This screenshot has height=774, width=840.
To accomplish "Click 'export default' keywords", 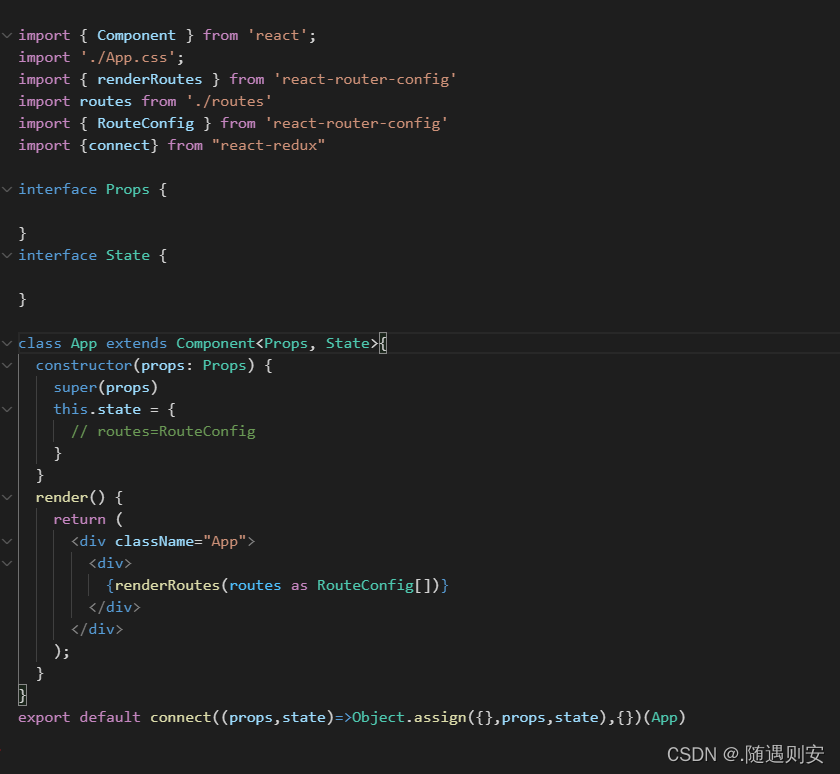I will (79, 717).
